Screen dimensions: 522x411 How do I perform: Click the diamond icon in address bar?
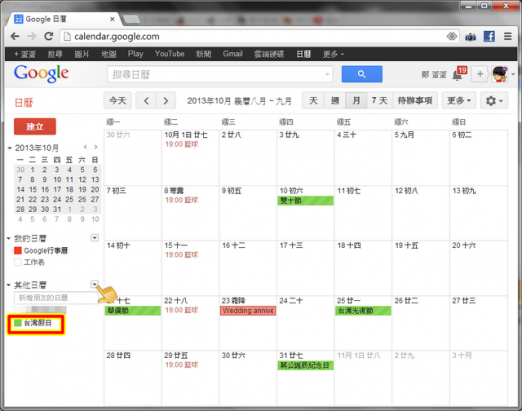pyautogui.click(x=452, y=36)
